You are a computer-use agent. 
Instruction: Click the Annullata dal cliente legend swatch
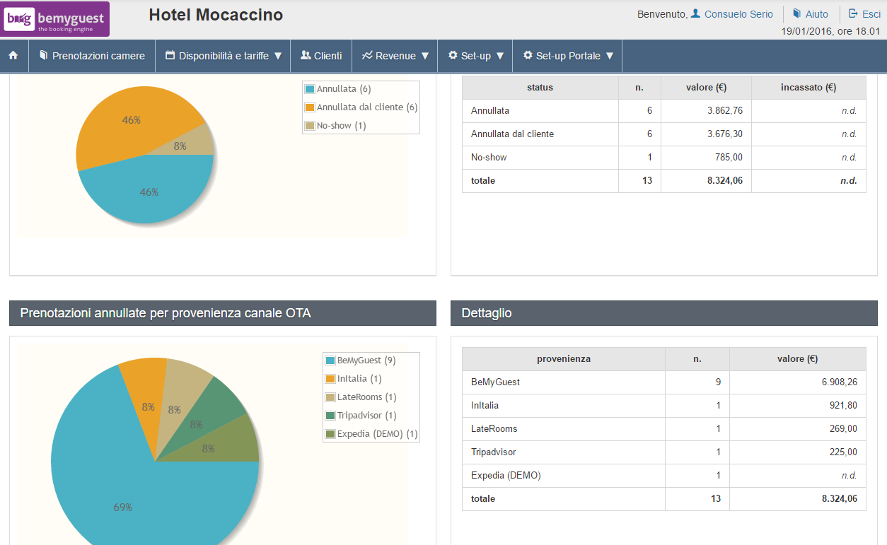coord(310,107)
